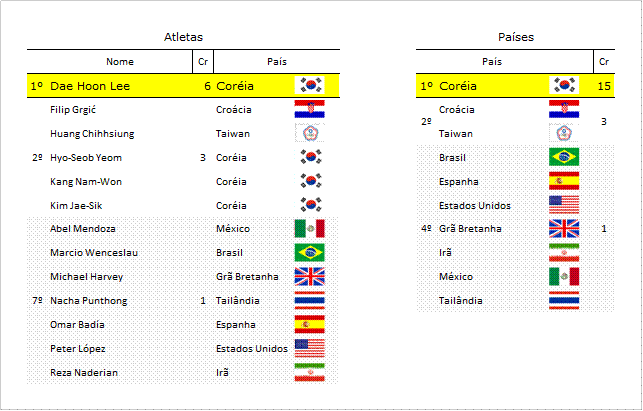Click the Estados Unidos flag in Países table
643x411 pixels.
564,205
